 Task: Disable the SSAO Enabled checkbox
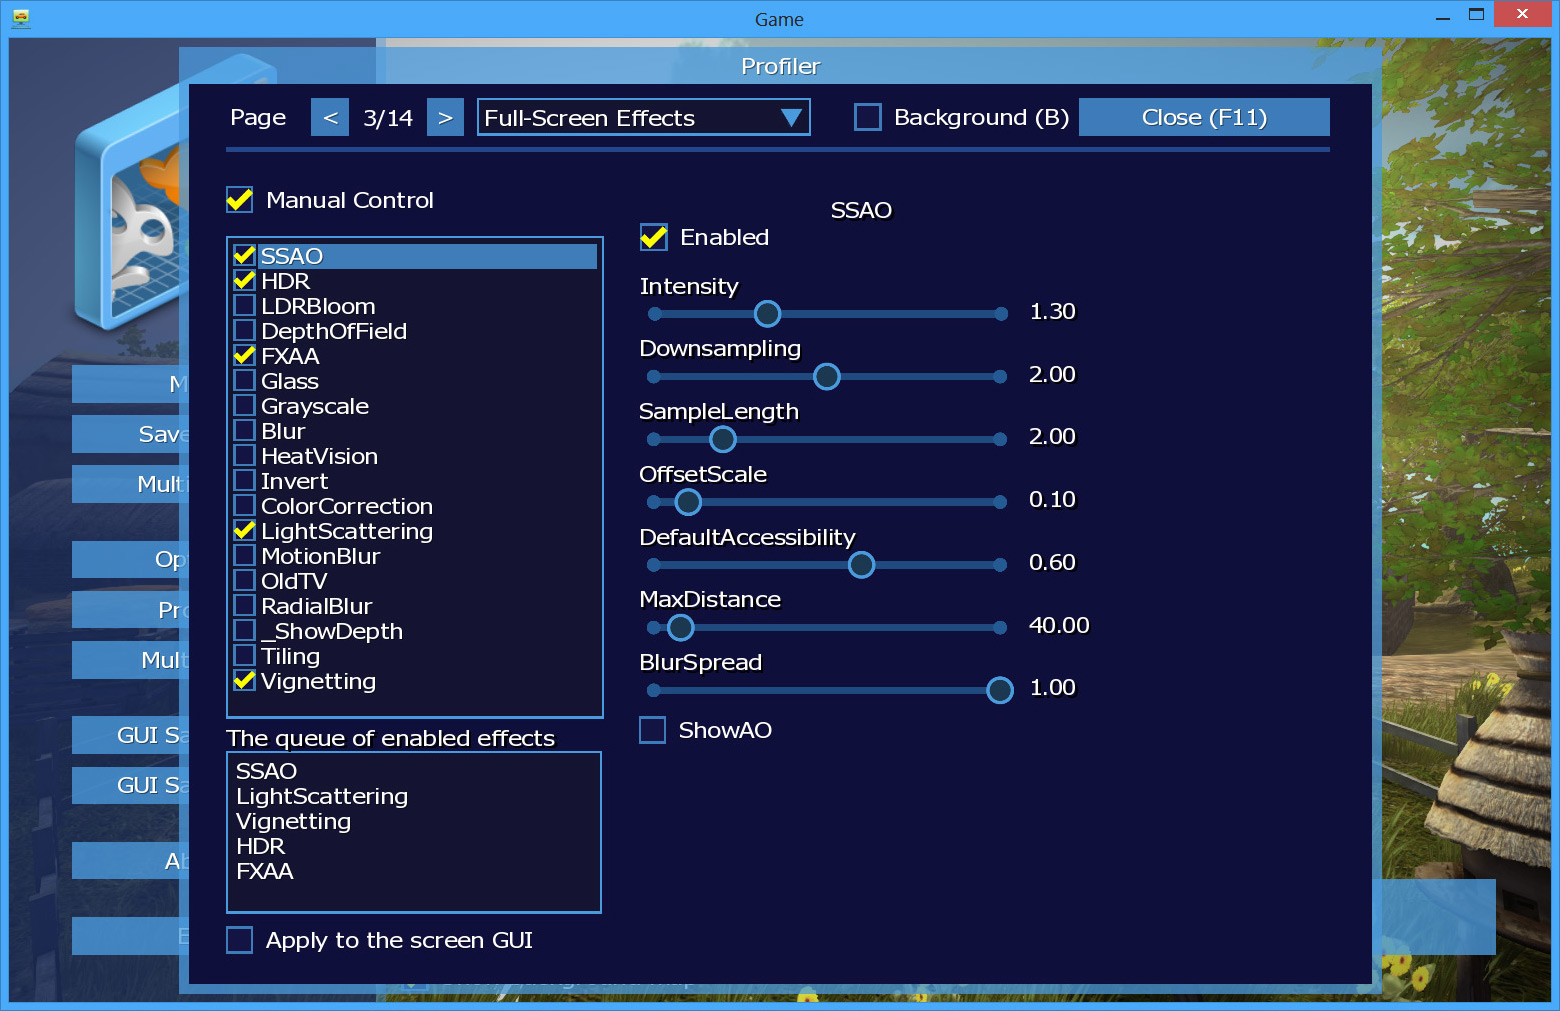coord(654,238)
